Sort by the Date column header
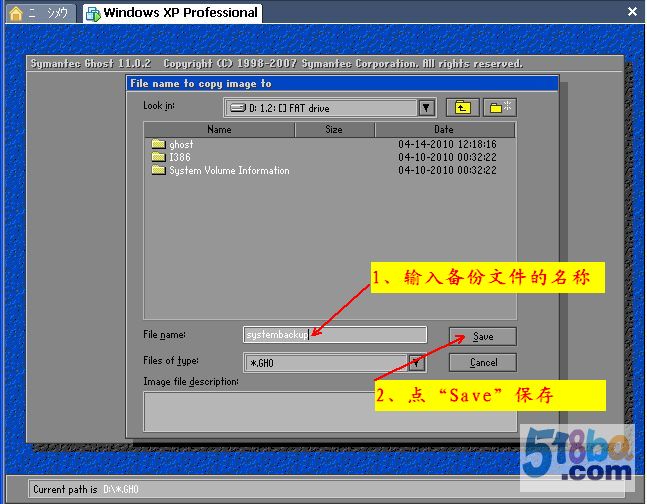647x504 pixels. point(444,130)
